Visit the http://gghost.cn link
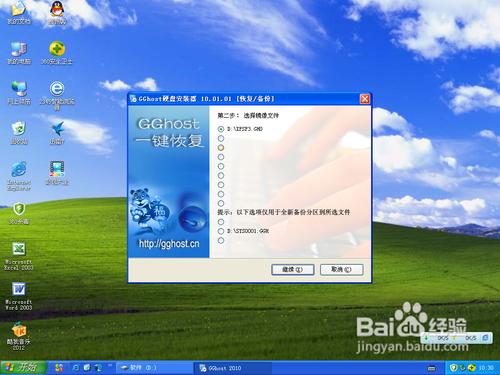500x375 pixels. [169, 244]
